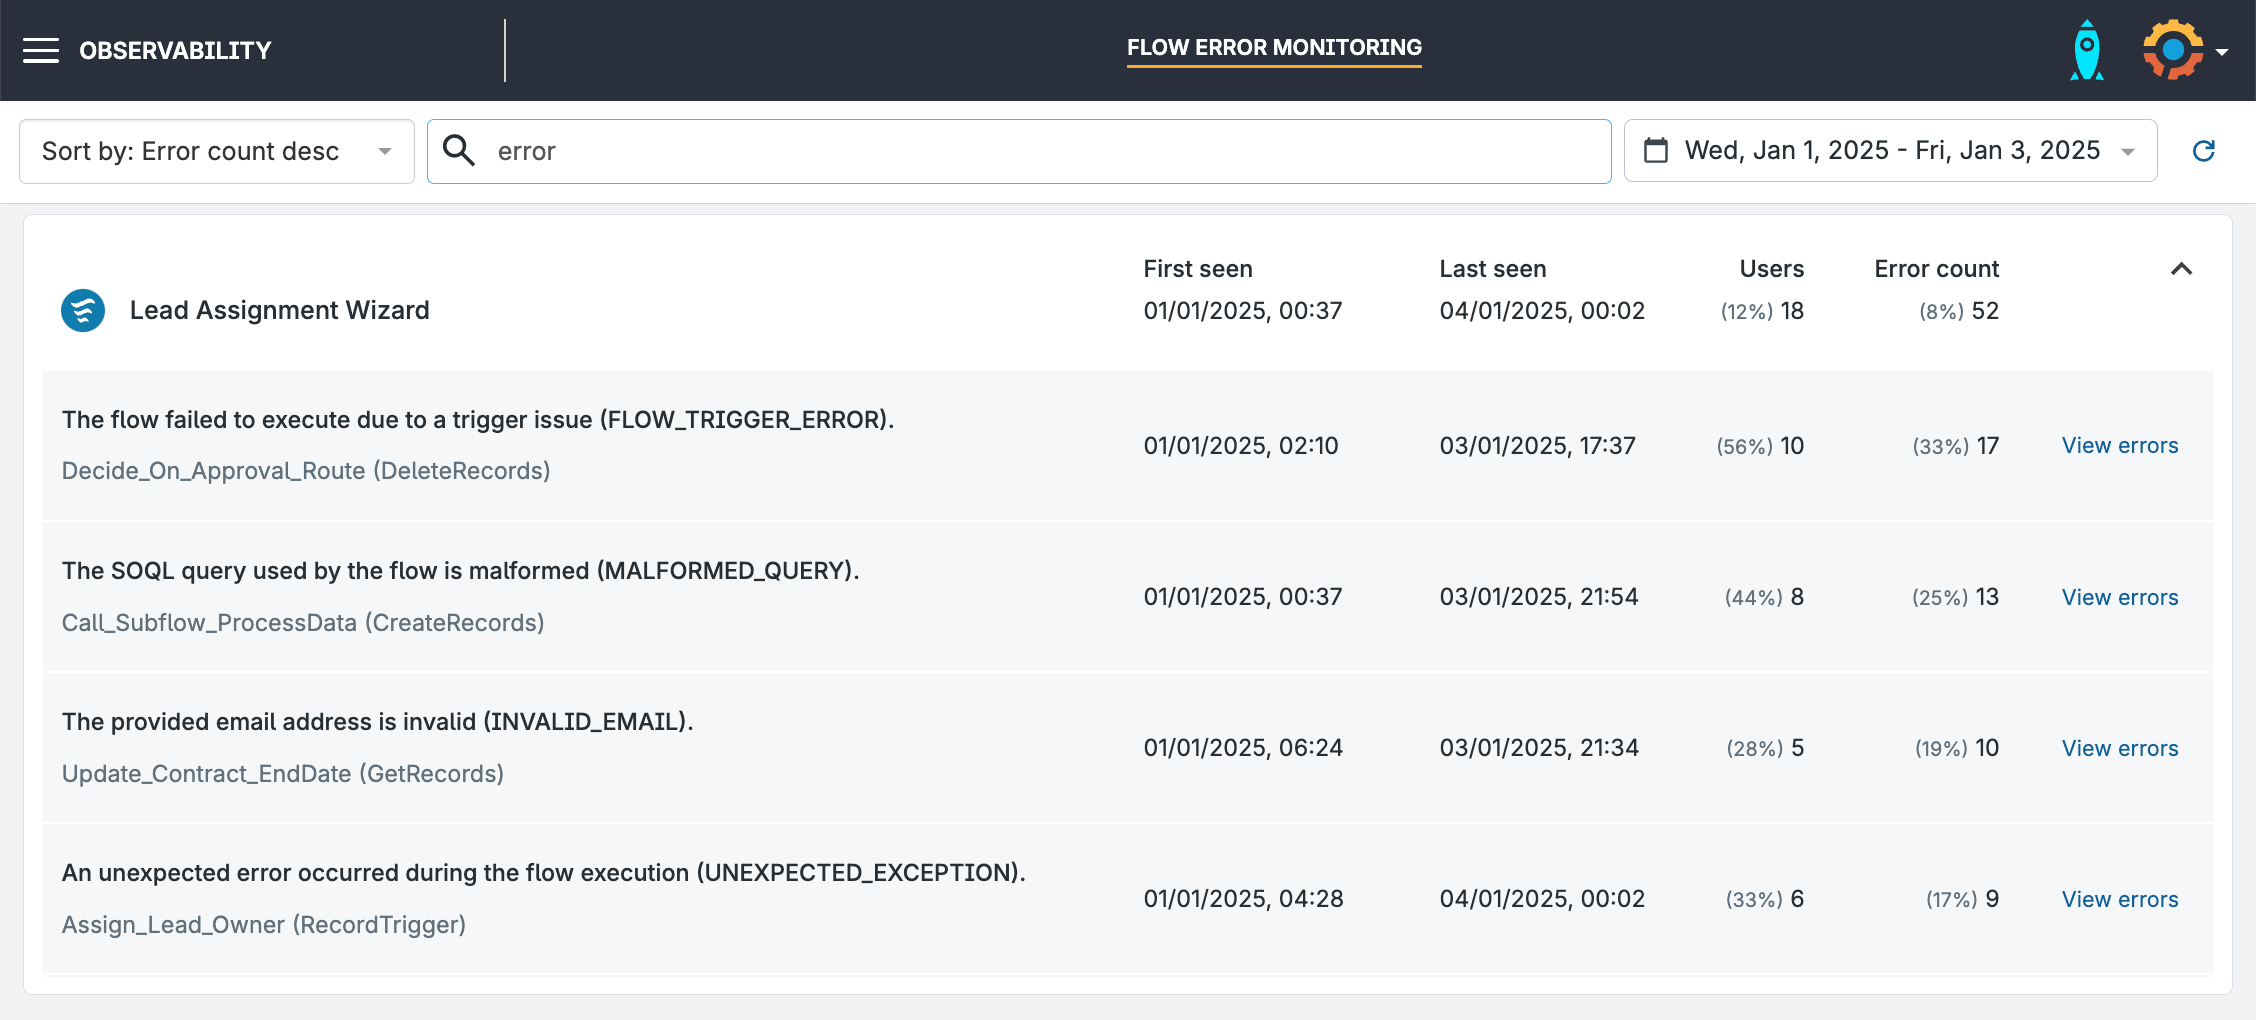View errors for FLOW_TRIGGER_ERROR row
This screenshot has height=1020, width=2256.
[x=2119, y=446]
